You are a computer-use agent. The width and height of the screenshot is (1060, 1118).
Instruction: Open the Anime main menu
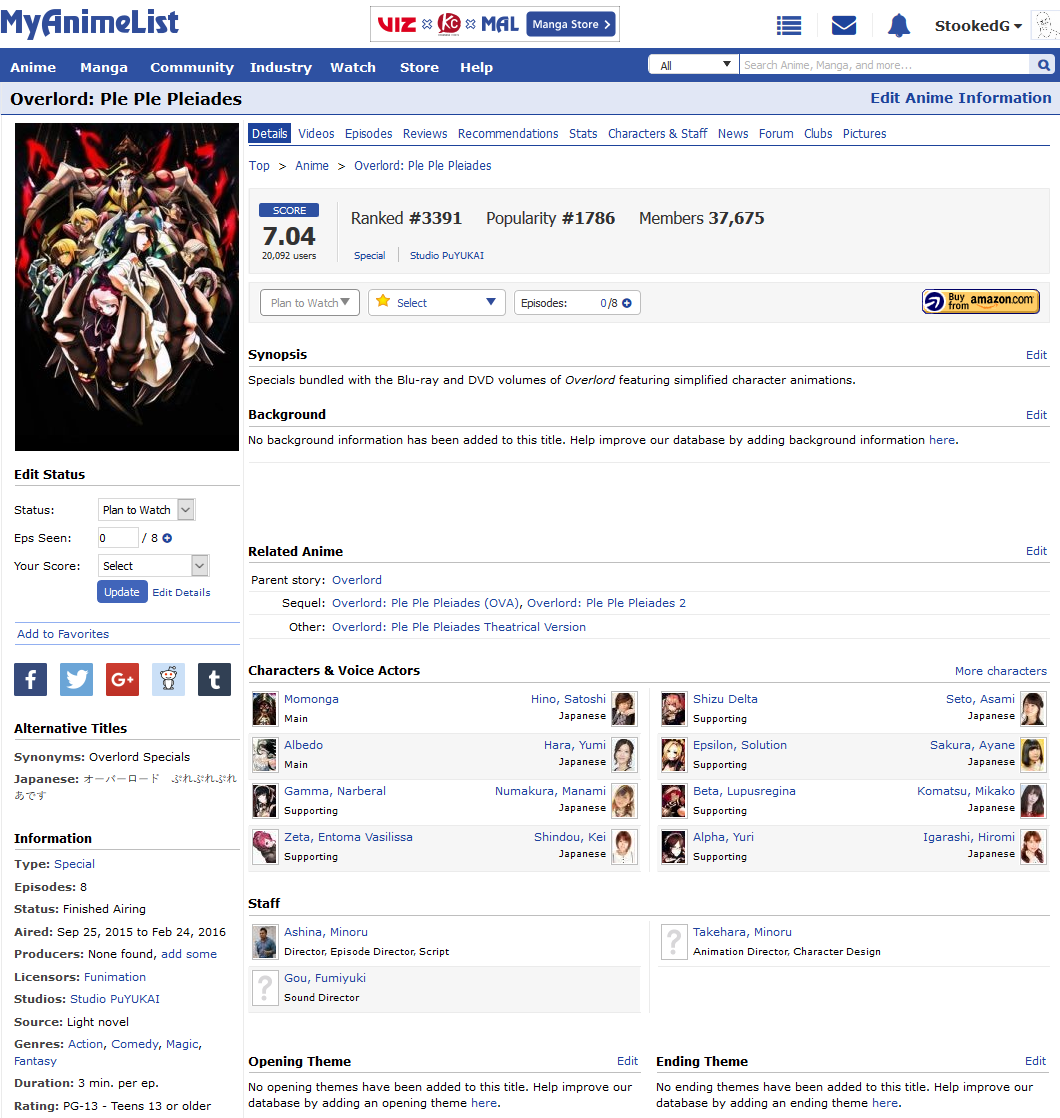tap(33, 68)
